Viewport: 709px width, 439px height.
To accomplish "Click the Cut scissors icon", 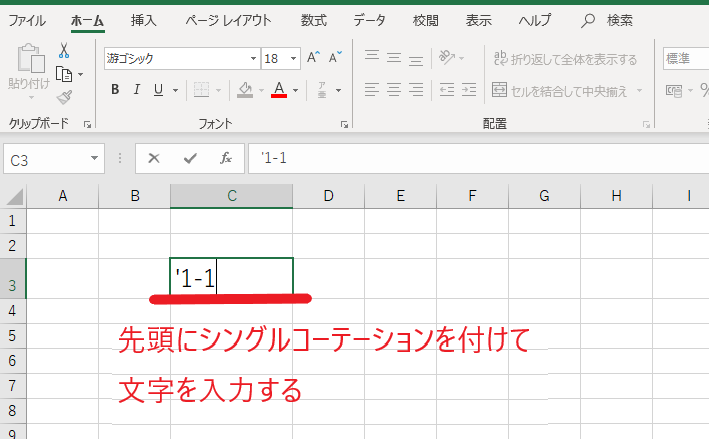I will click(64, 51).
